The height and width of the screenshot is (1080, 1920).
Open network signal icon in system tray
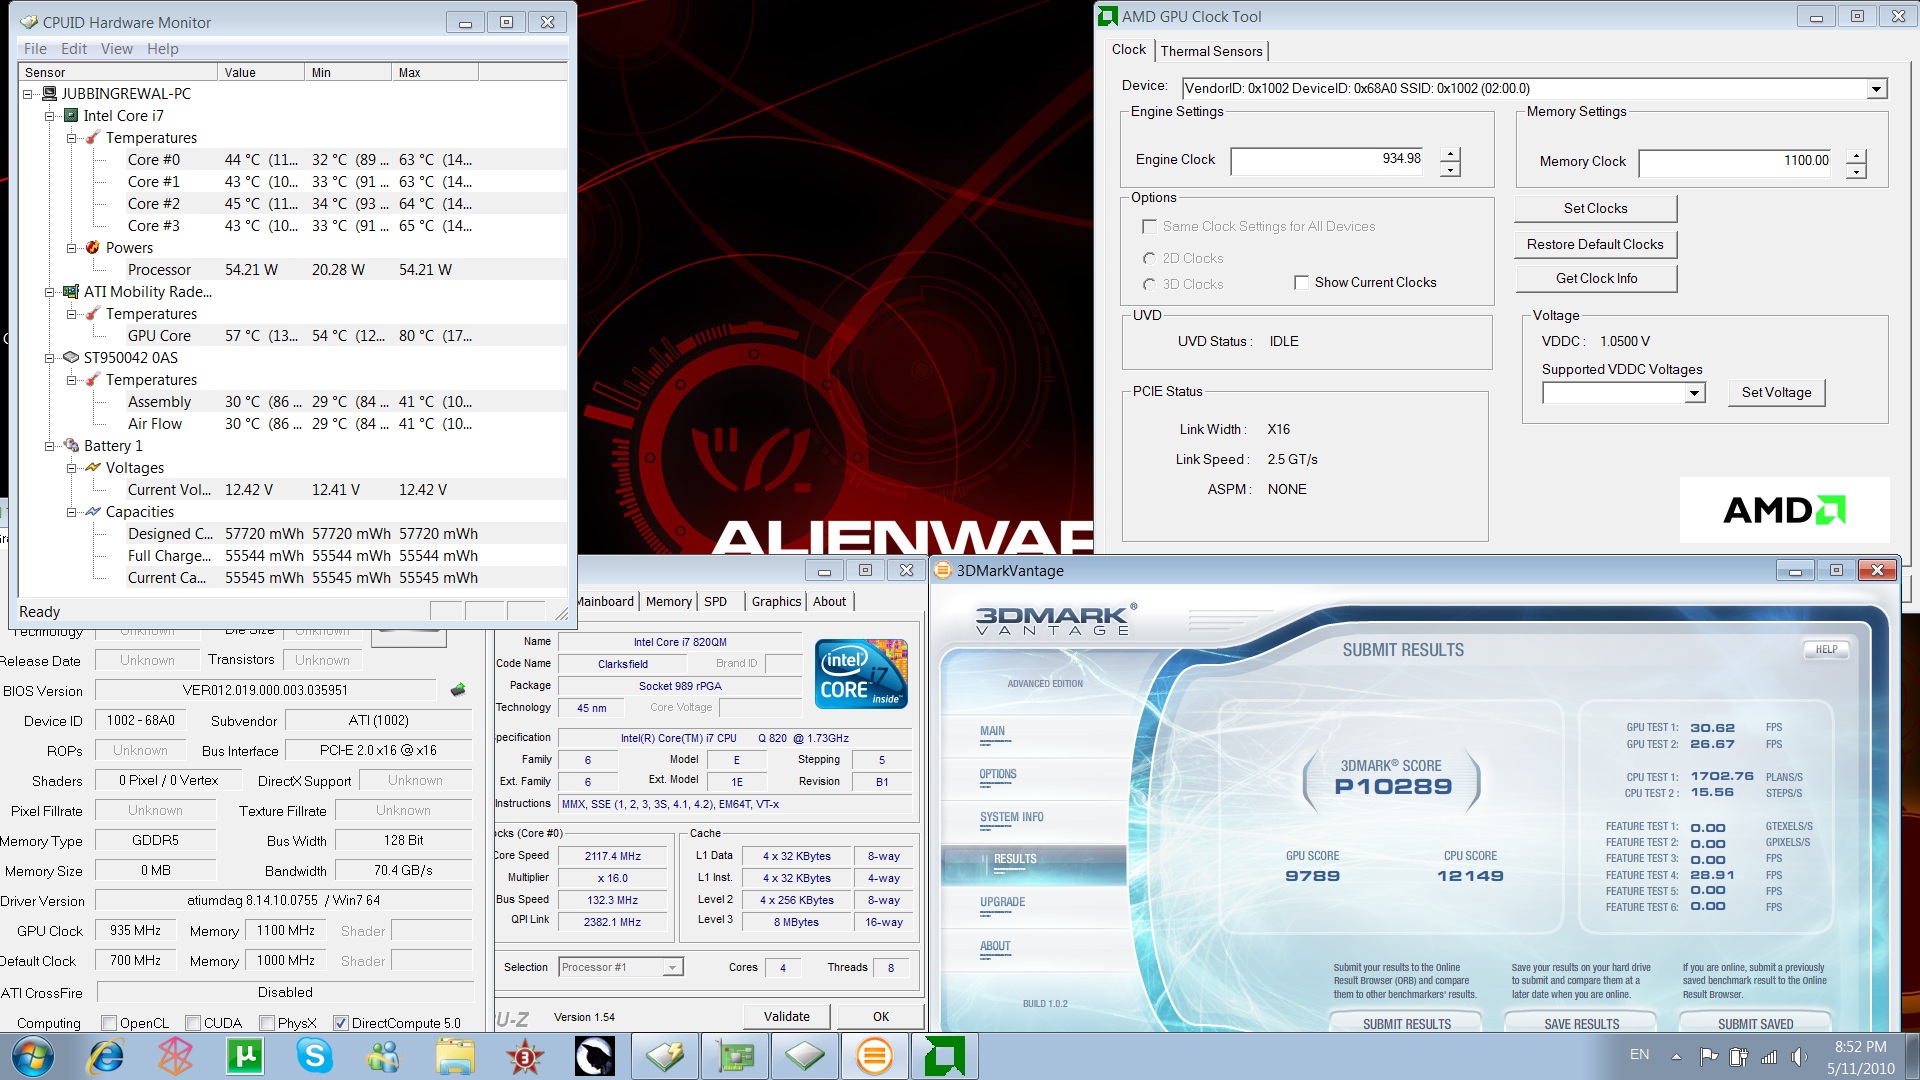1769,1056
